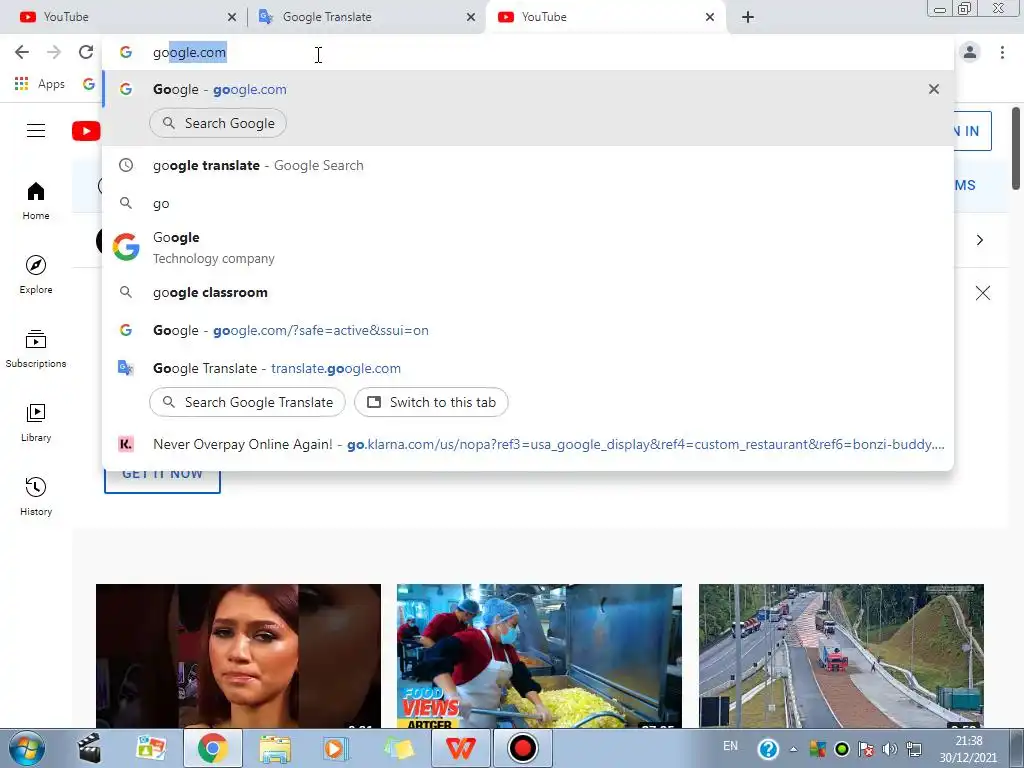Open the sticky notes icon in taskbar
Image resolution: width=1024 pixels, height=768 pixels.
pos(399,748)
